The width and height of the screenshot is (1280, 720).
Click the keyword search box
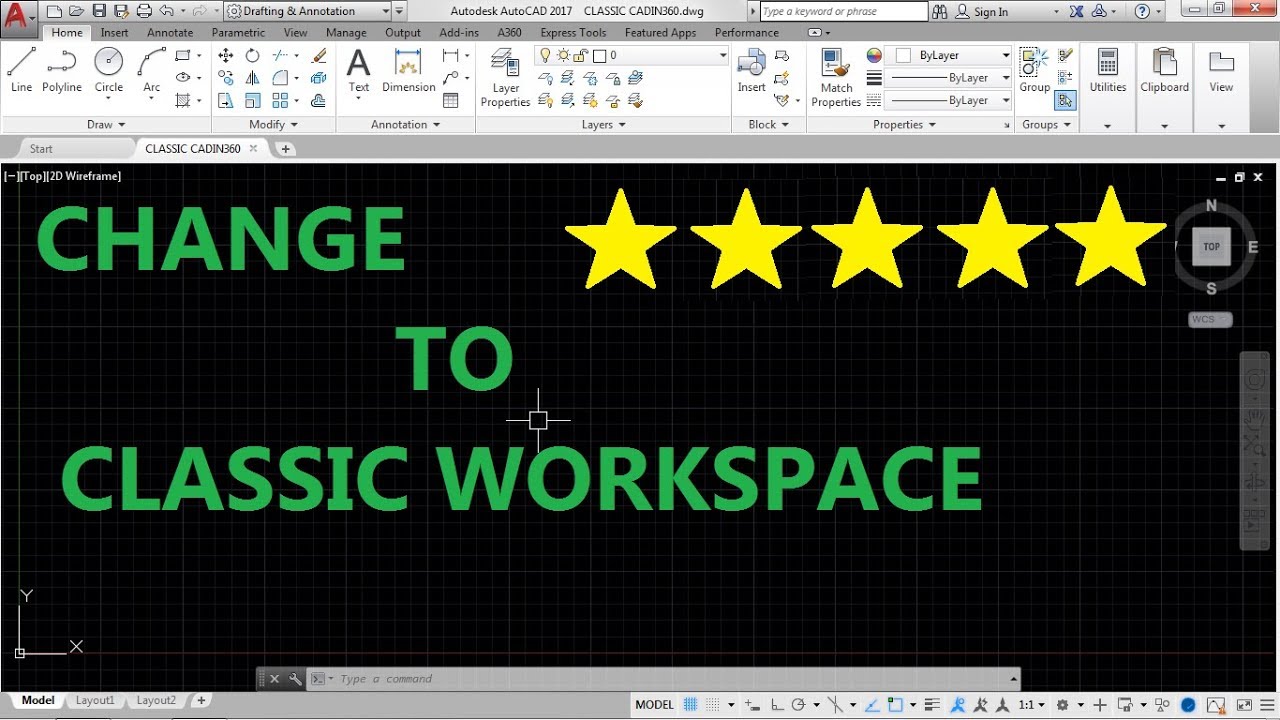(x=843, y=11)
